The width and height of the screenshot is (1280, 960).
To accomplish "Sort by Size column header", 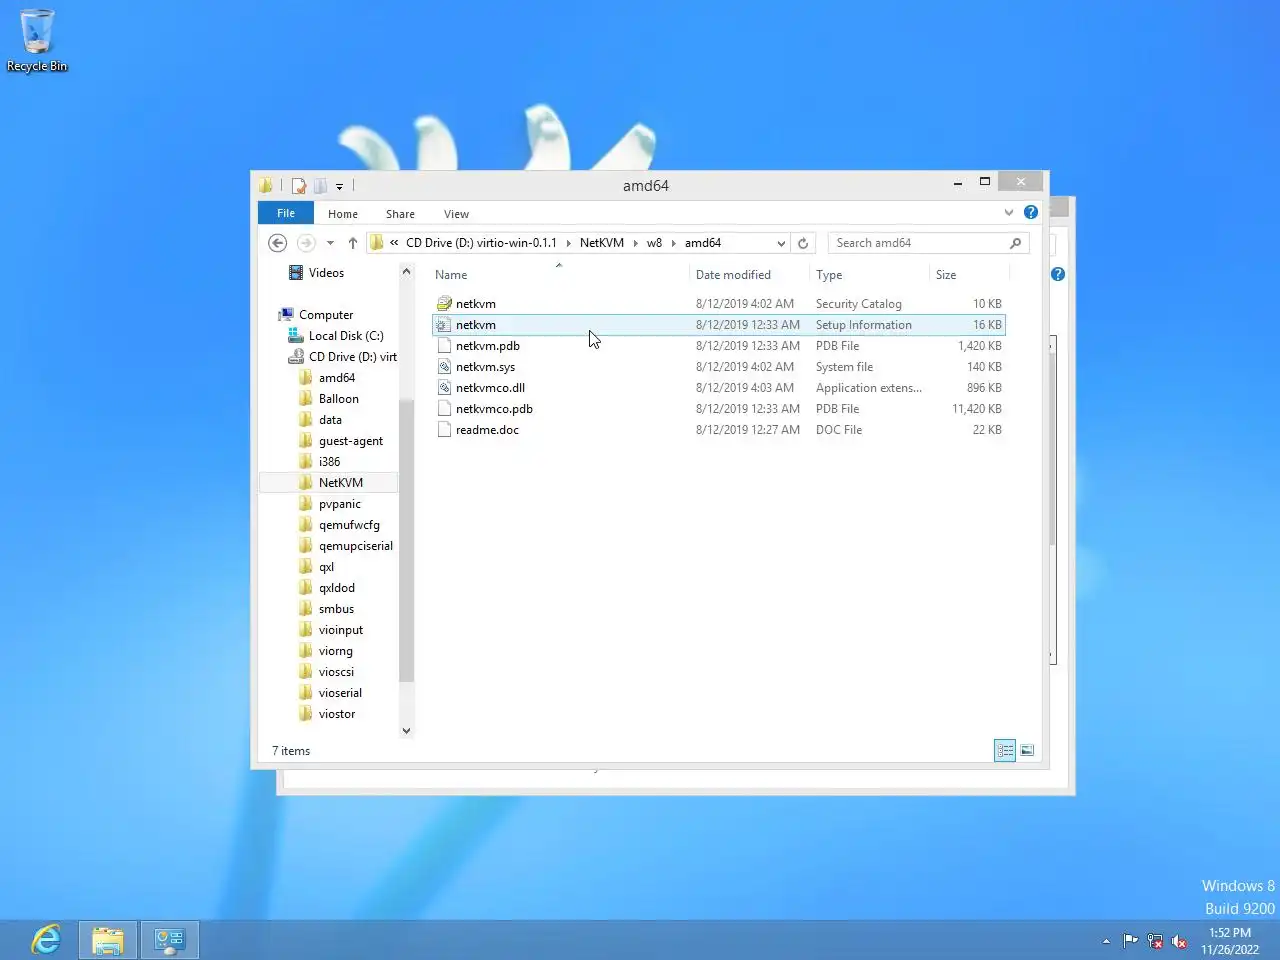I will coord(969,275).
